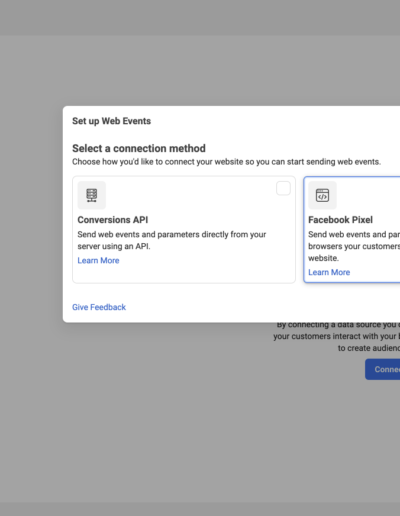Click the Give Feedback link
This screenshot has height=516, width=400.
coord(99,307)
